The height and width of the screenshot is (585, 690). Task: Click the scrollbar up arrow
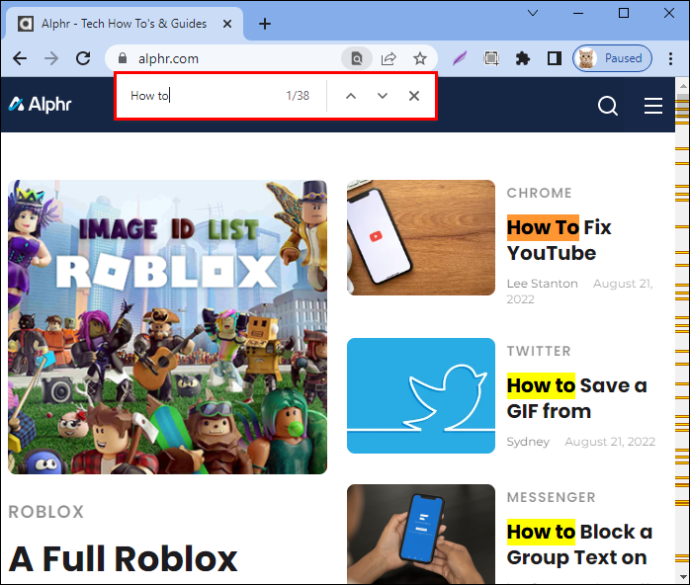(683, 85)
